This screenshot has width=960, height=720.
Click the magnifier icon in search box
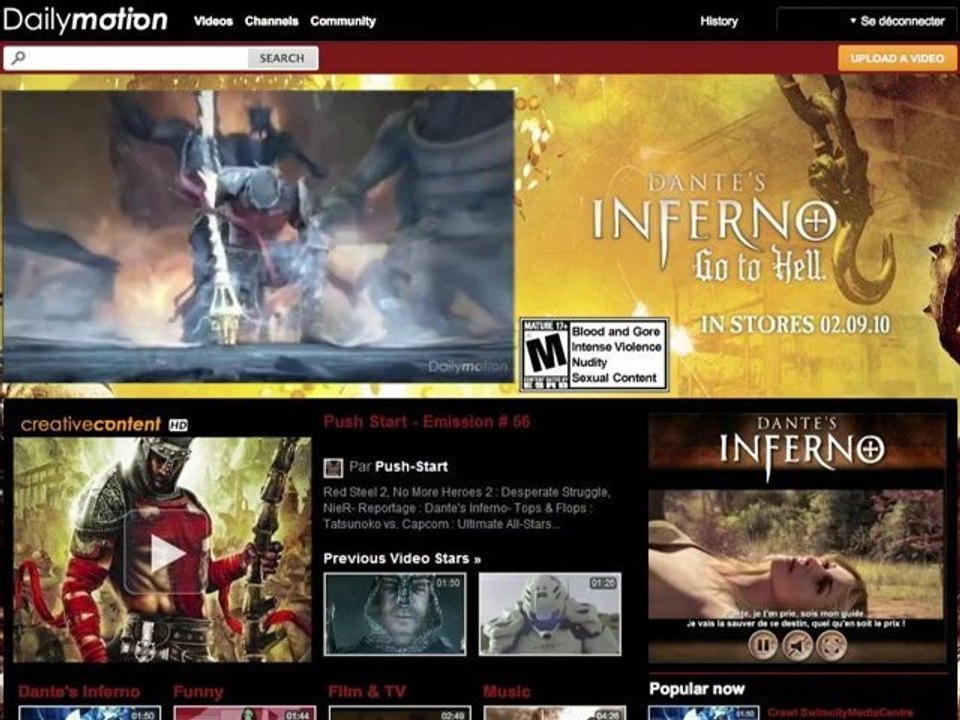coord(18,58)
